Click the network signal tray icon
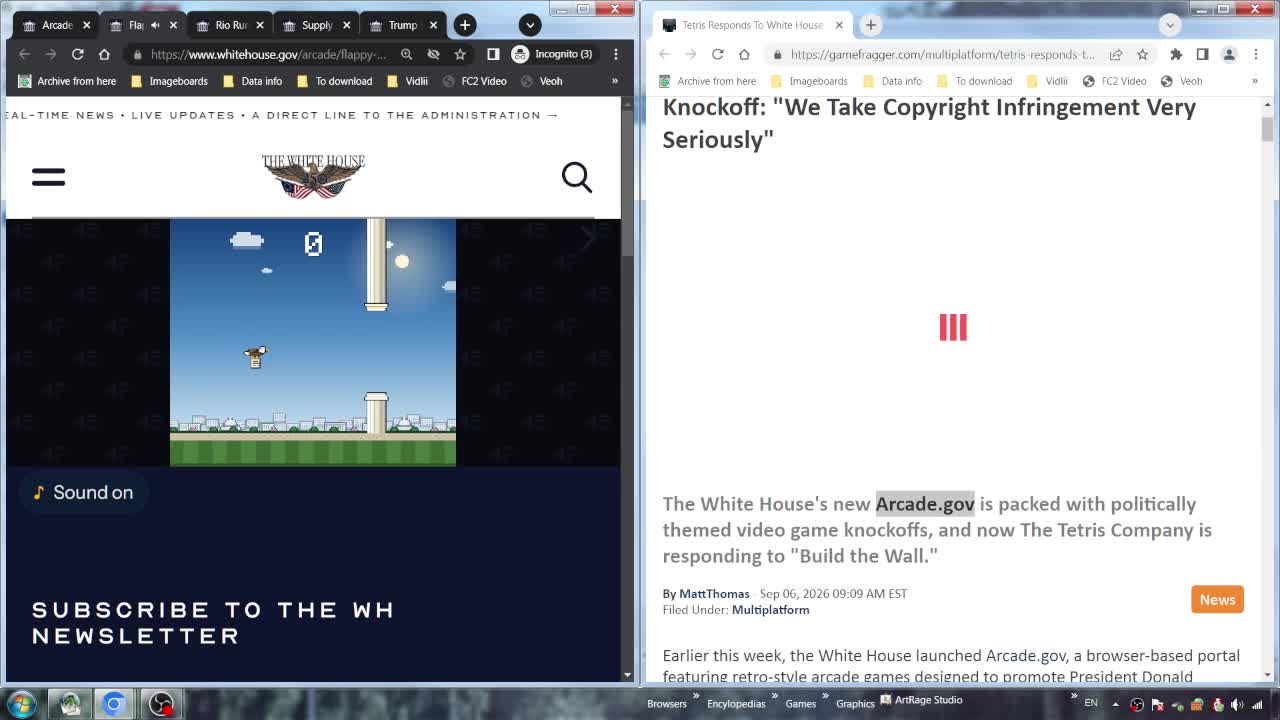The width and height of the screenshot is (1280, 720). (x=1257, y=704)
